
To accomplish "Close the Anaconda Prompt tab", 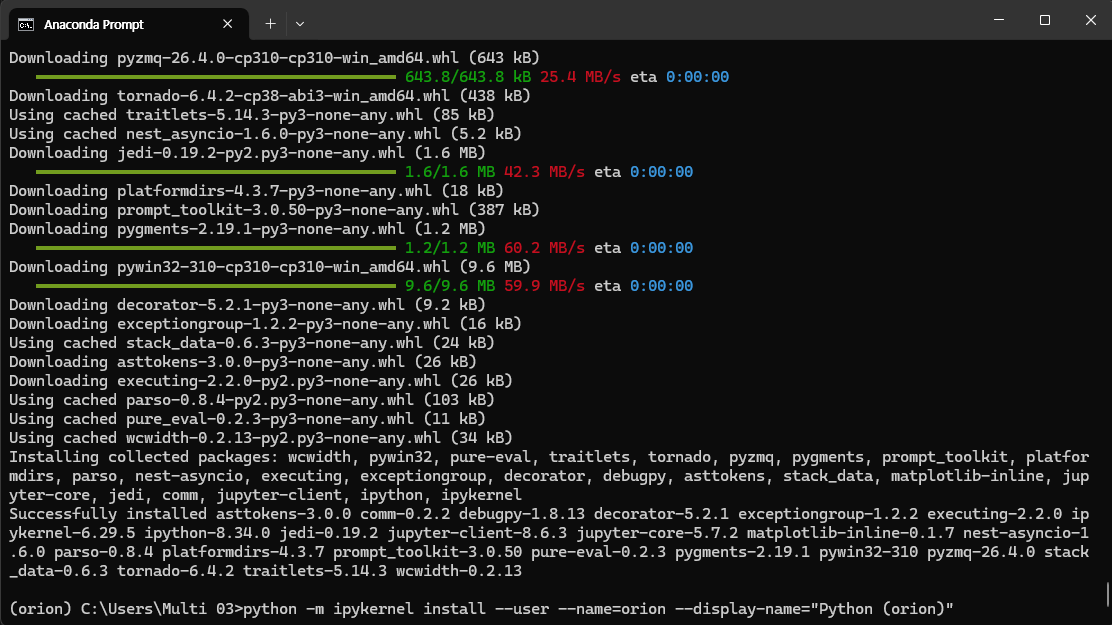I will pyautogui.click(x=228, y=24).
